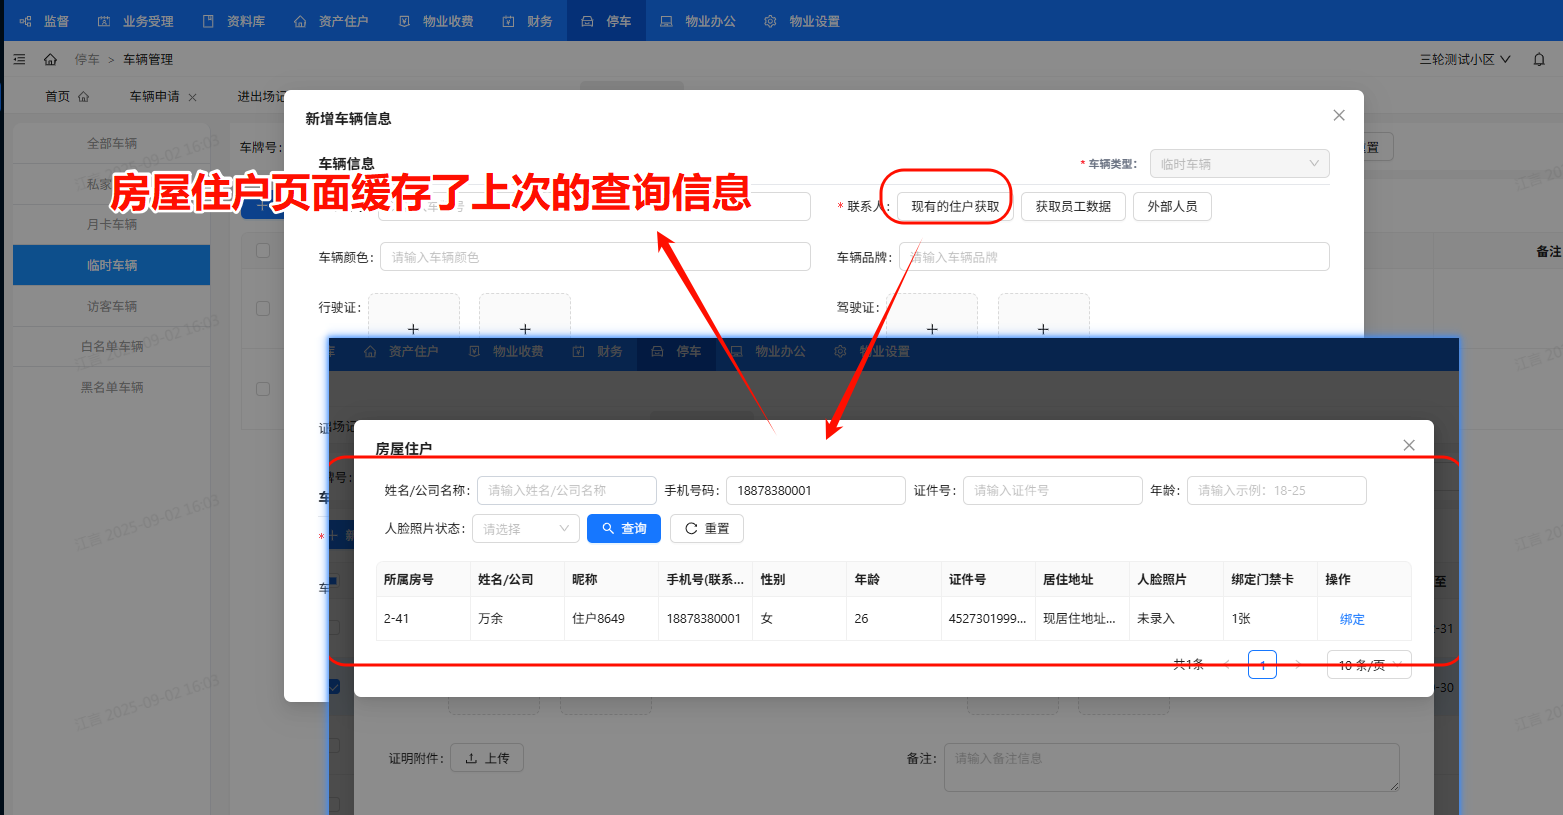Expand the 车辆类型 dropdown
Image resolution: width=1563 pixels, height=815 pixels.
coord(1239,164)
